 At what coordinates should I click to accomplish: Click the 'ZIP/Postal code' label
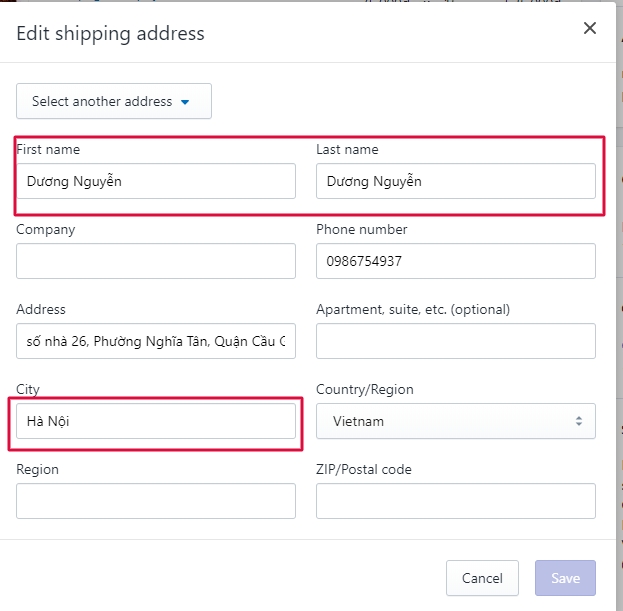point(363,469)
